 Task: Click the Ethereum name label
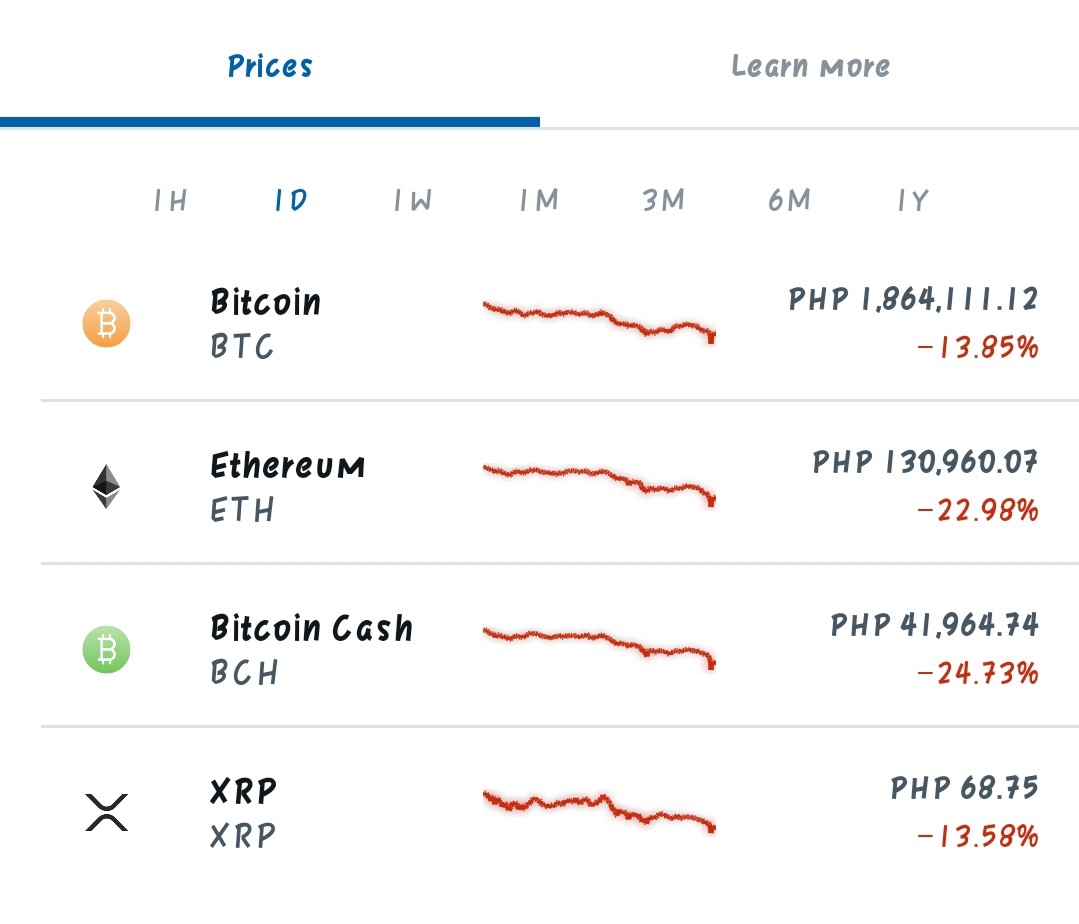(x=288, y=466)
